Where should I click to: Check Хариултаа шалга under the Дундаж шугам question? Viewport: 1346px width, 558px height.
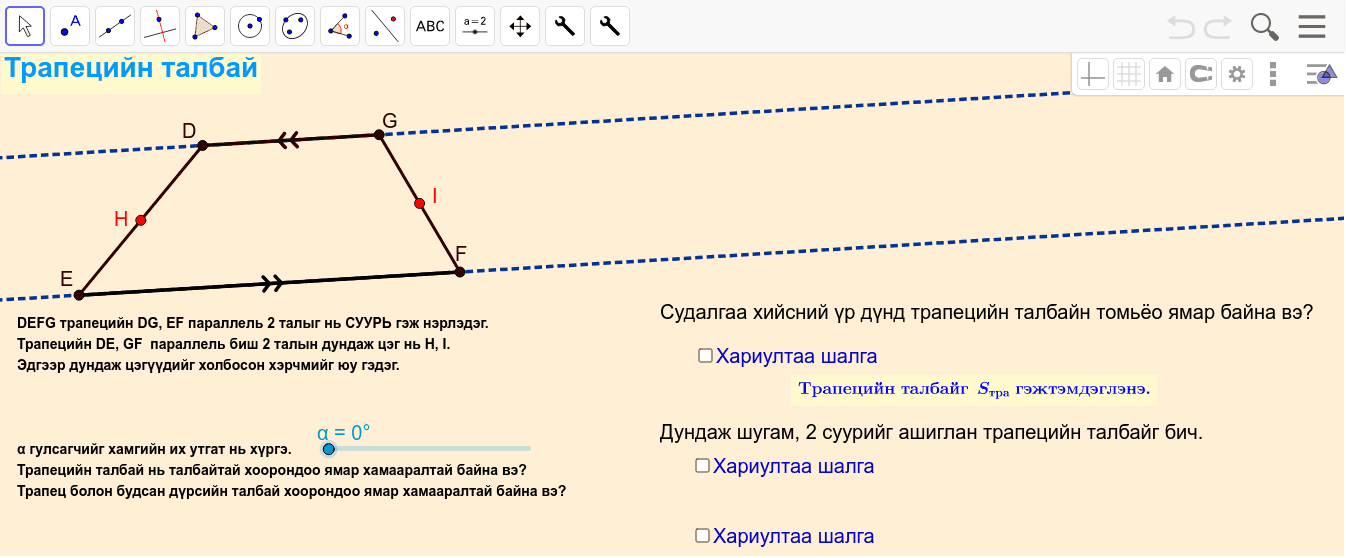pos(702,465)
